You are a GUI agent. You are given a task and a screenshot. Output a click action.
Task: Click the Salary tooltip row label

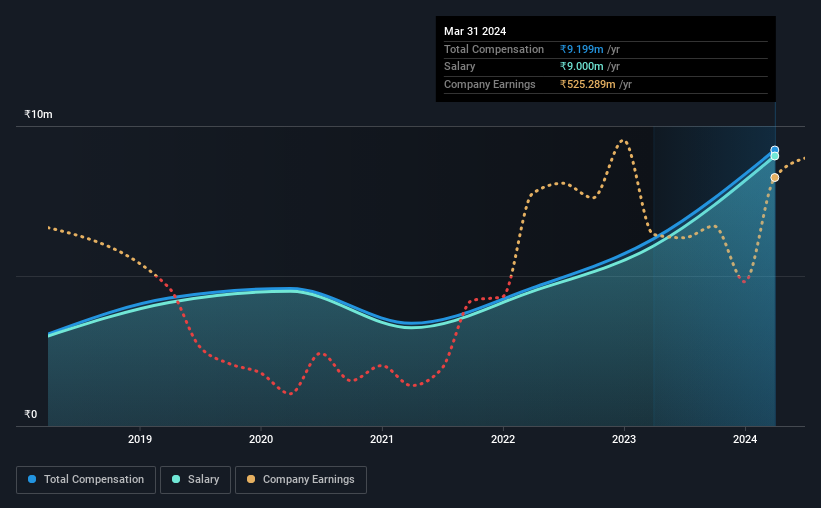point(460,67)
